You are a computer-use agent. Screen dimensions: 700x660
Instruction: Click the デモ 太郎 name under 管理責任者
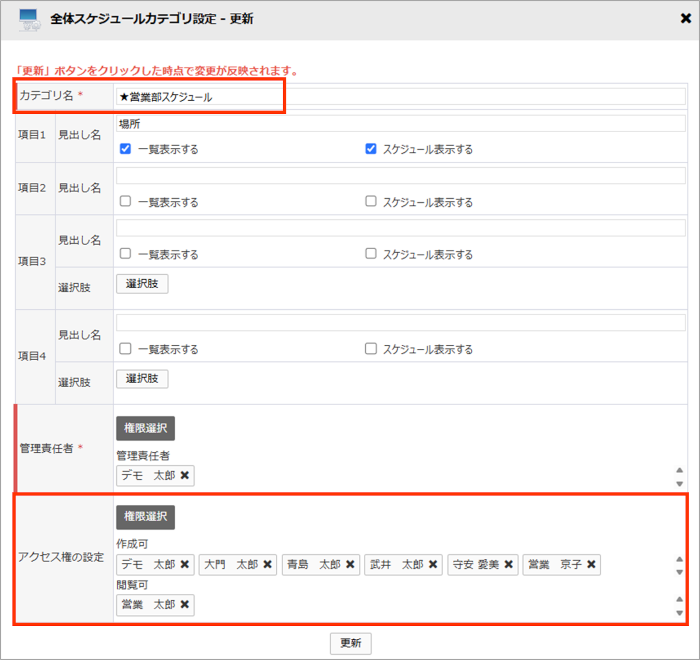pos(148,476)
